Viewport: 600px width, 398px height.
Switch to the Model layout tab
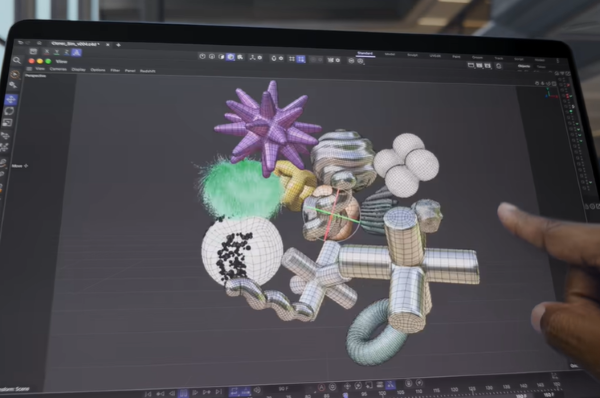[x=390, y=54]
